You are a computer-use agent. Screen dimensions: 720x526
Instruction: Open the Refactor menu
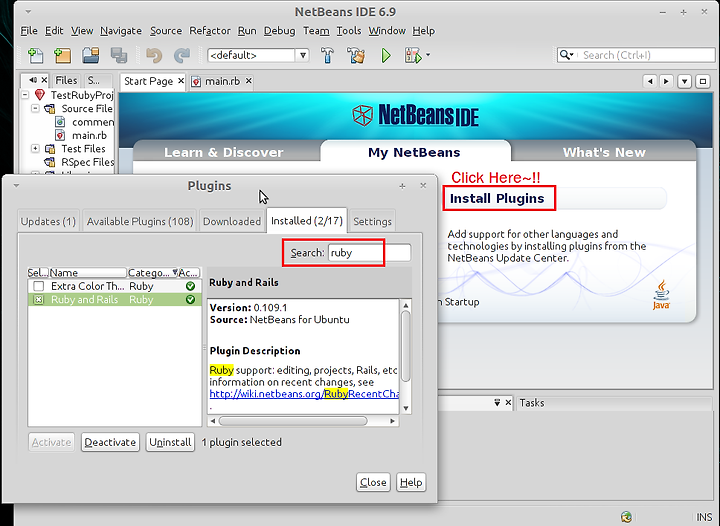point(210,31)
